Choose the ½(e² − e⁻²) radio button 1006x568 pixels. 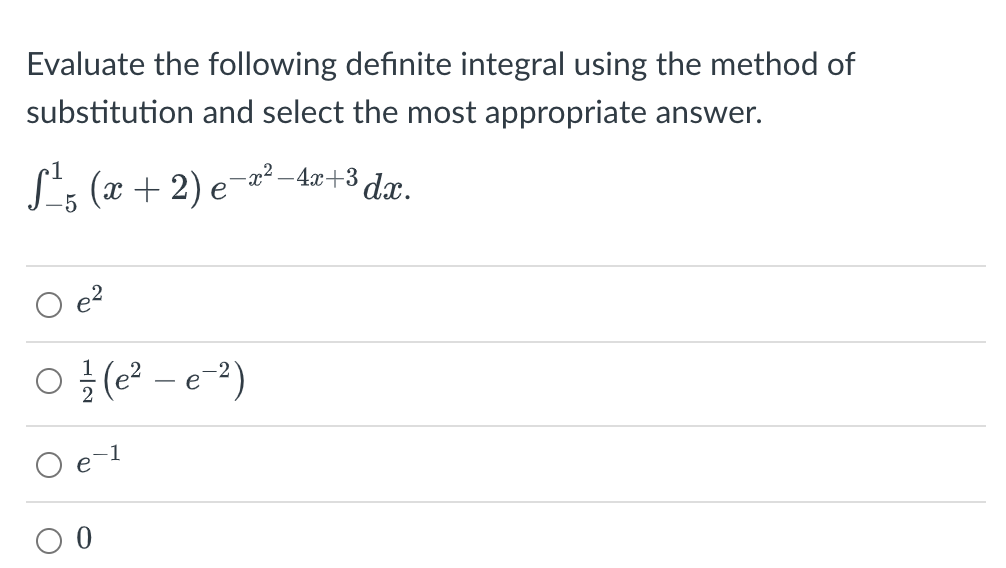(49, 381)
